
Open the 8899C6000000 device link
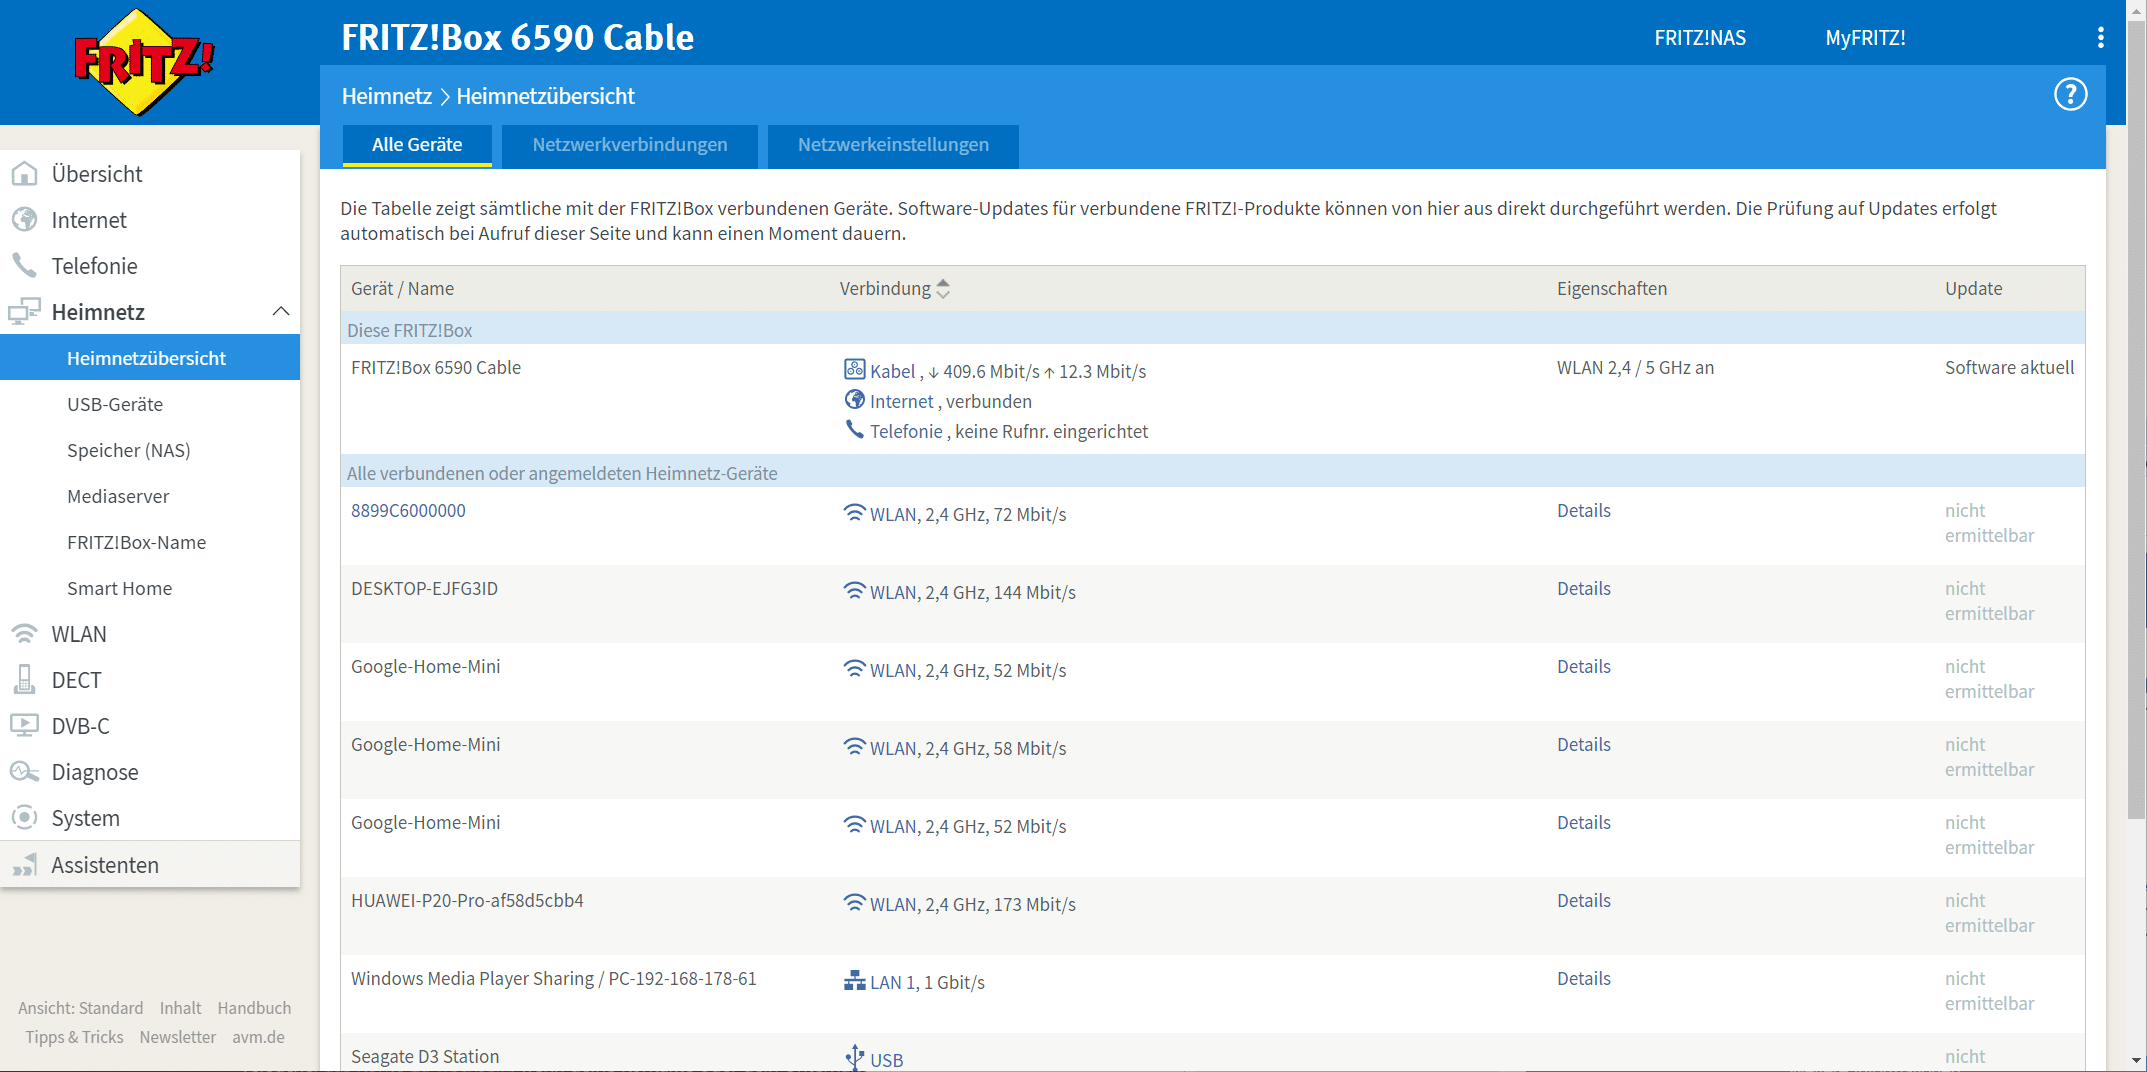click(408, 511)
